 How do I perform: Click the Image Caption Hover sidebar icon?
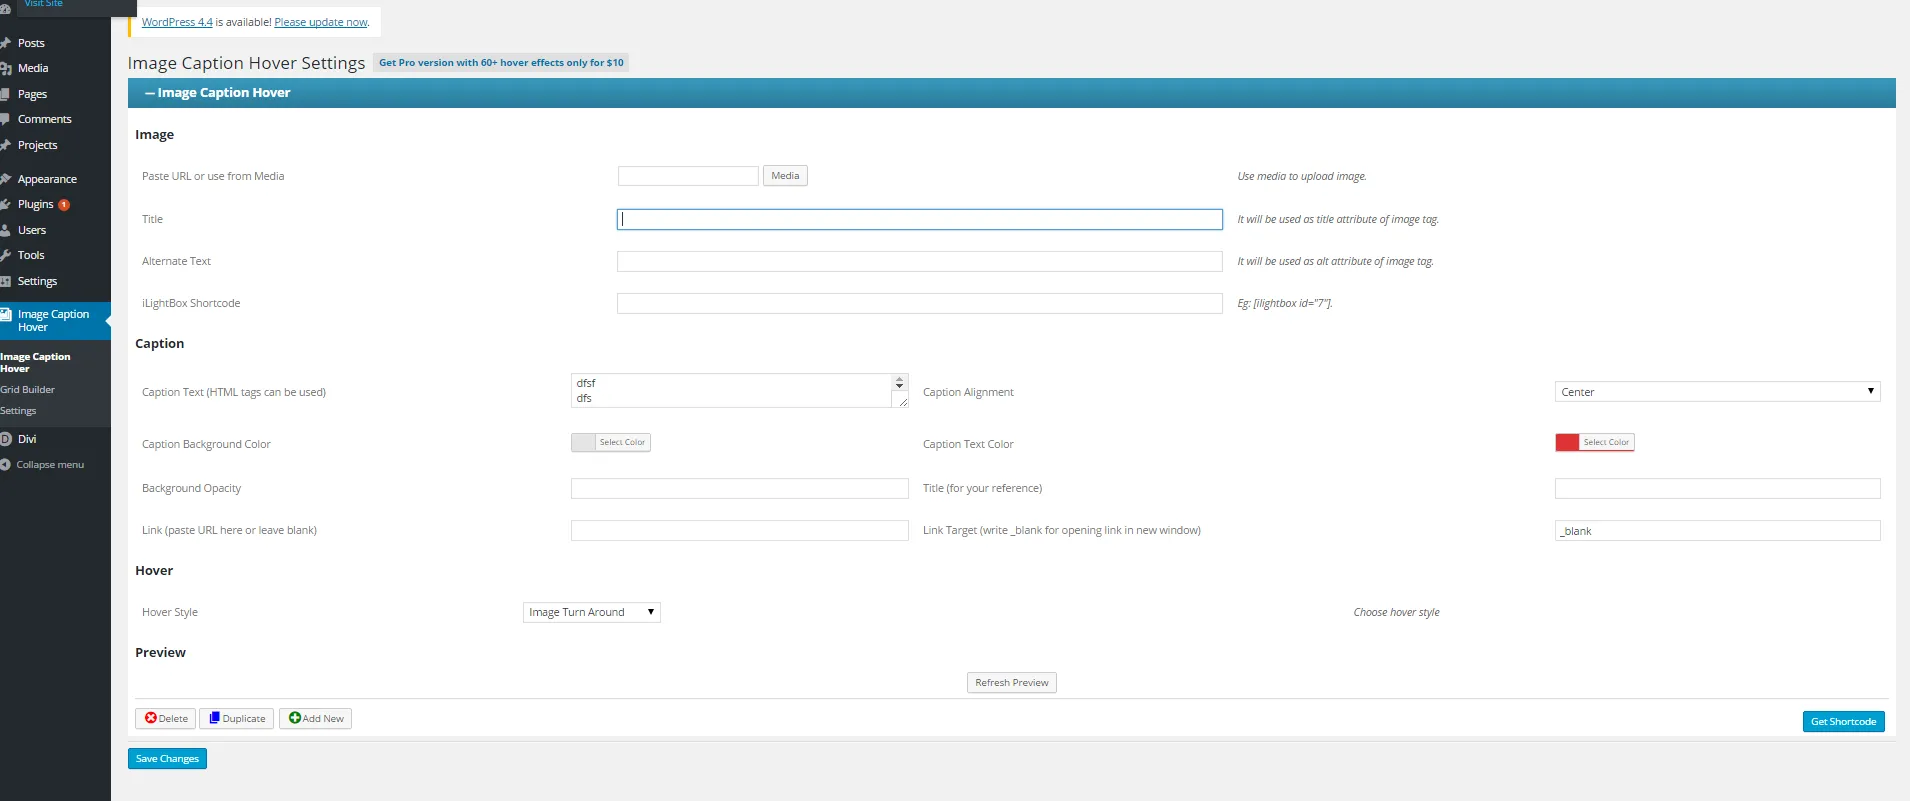click(x=5, y=315)
